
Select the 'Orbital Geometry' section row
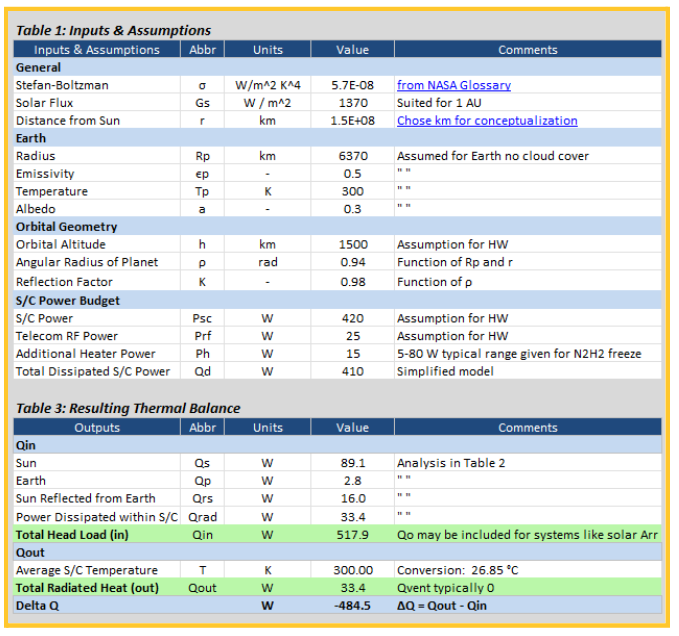(67, 227)
